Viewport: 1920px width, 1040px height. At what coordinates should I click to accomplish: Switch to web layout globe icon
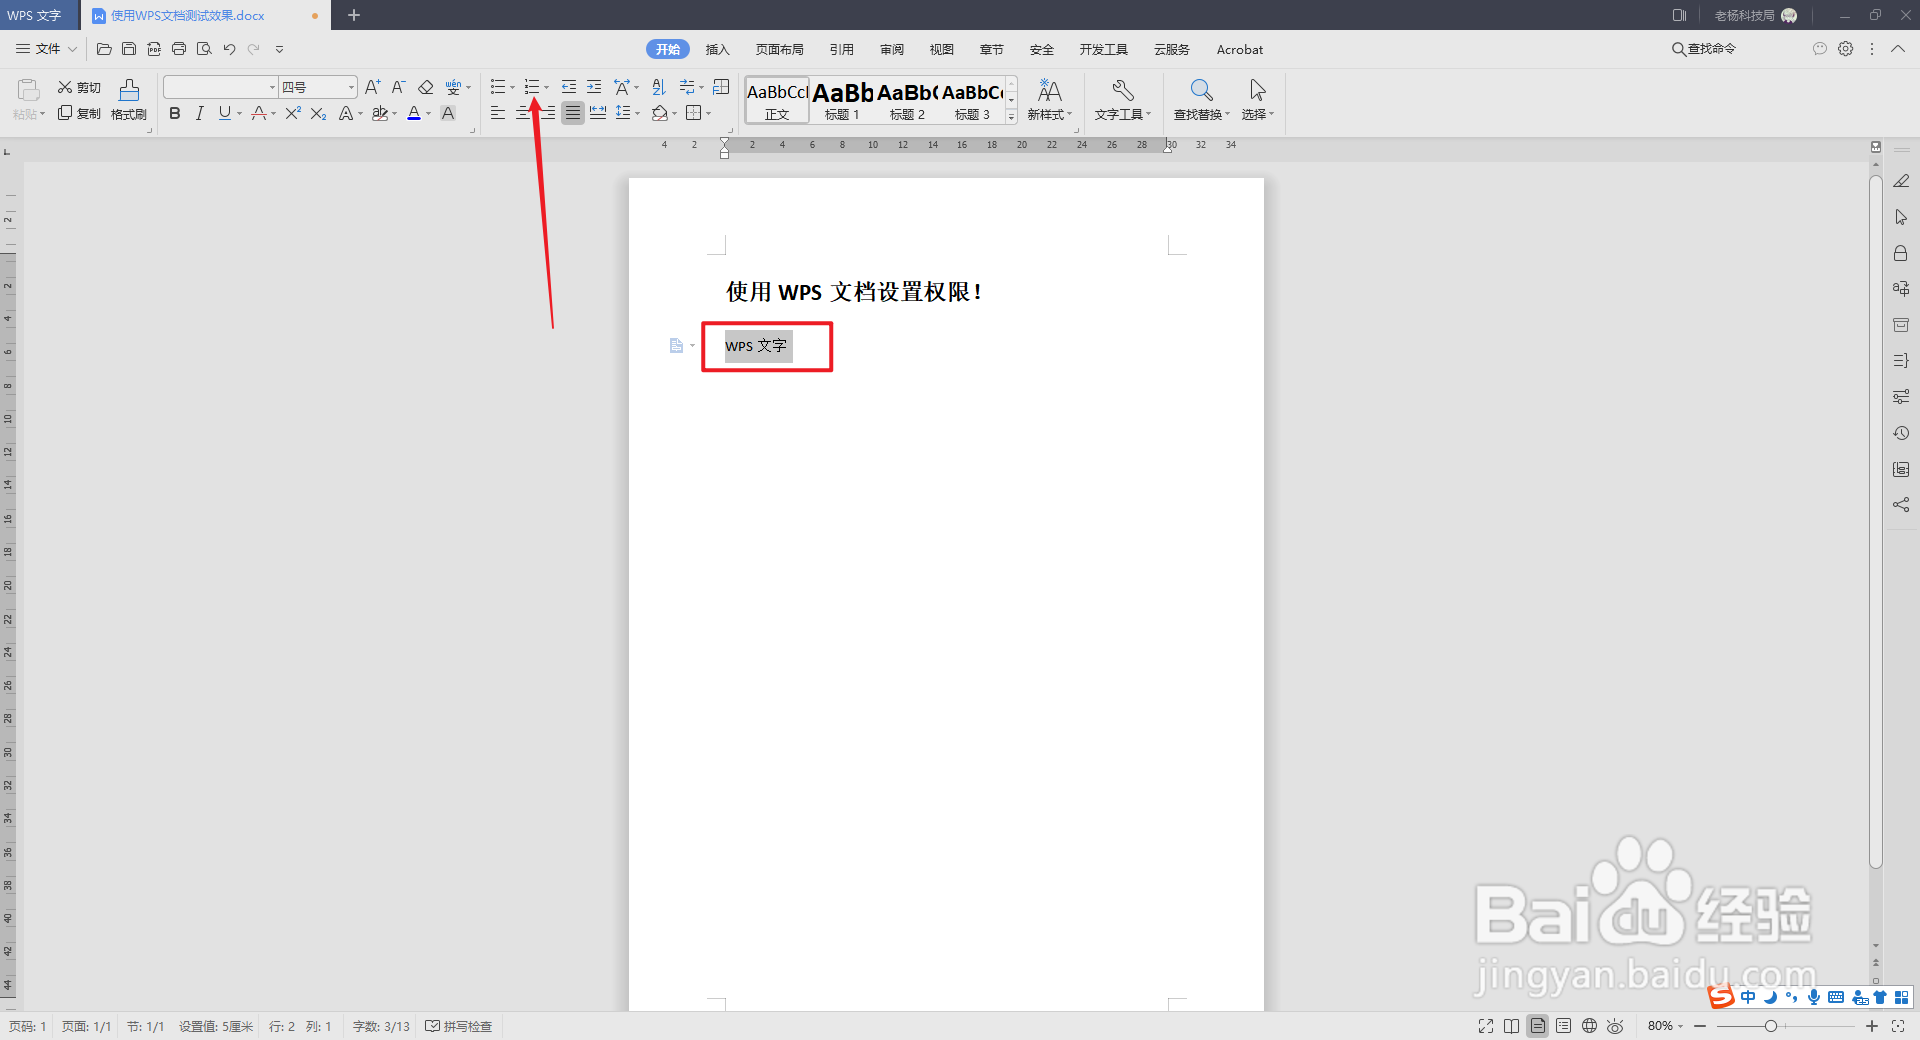[x=1589, y=1026]
